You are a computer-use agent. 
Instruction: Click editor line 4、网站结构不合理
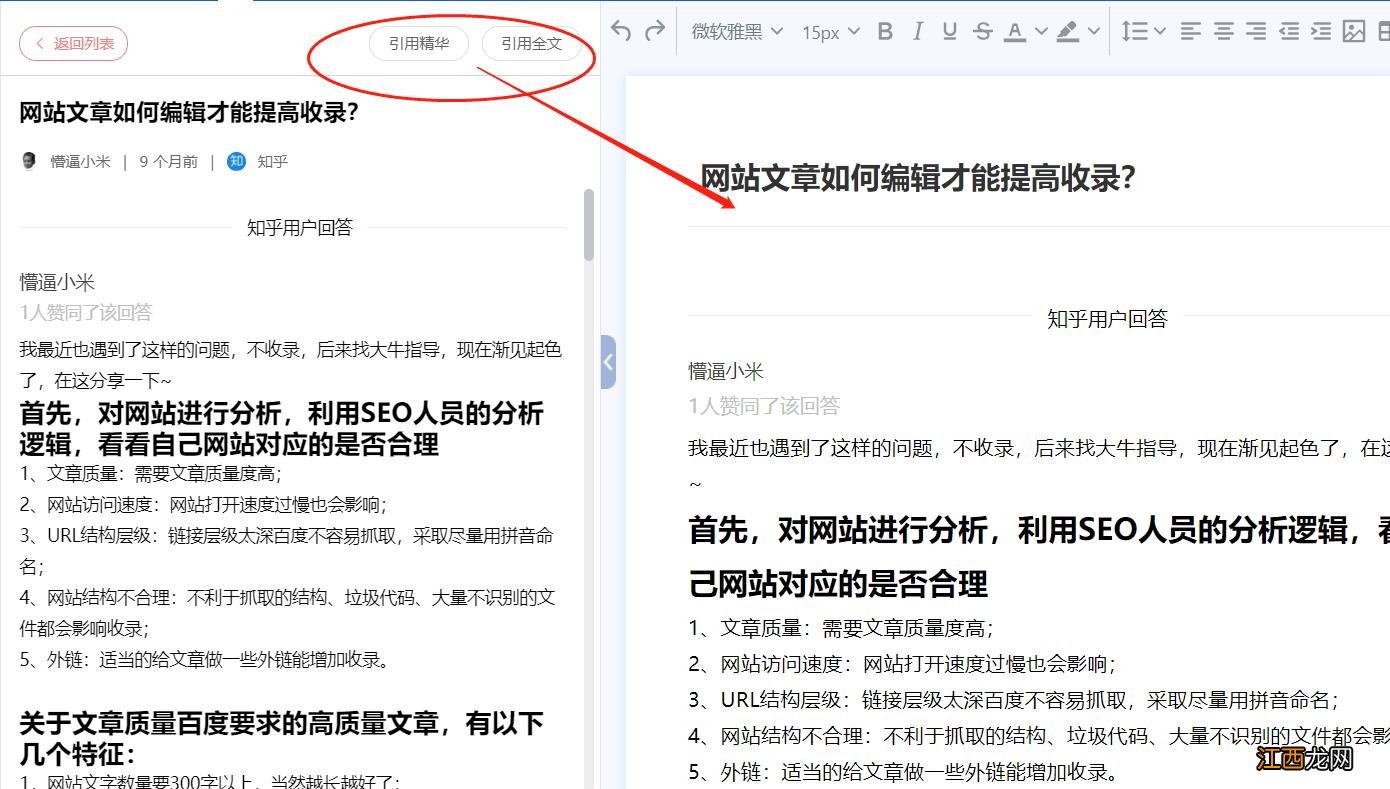point(1039,736)
